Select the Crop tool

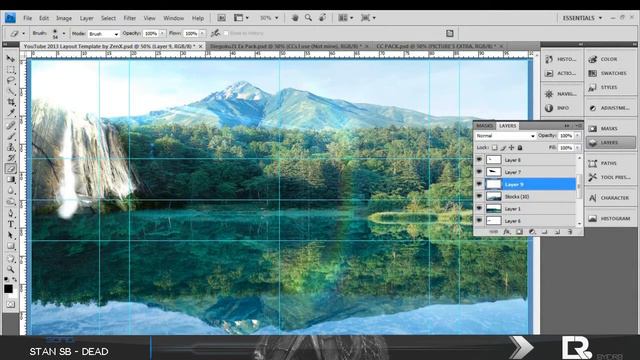pyautogui.click(x=11, y=102)
